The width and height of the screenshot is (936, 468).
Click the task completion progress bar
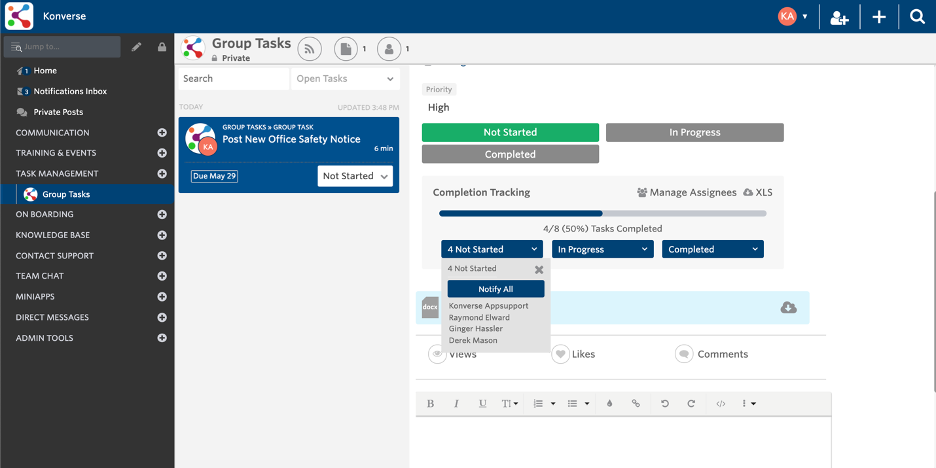(x=602, y=213)
